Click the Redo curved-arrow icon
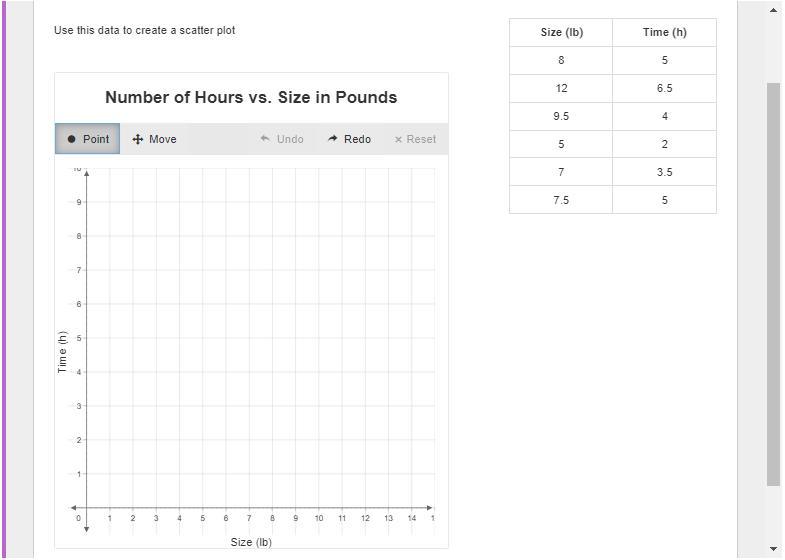The width and height of the screenshot is (785, 560). point(332,139)
